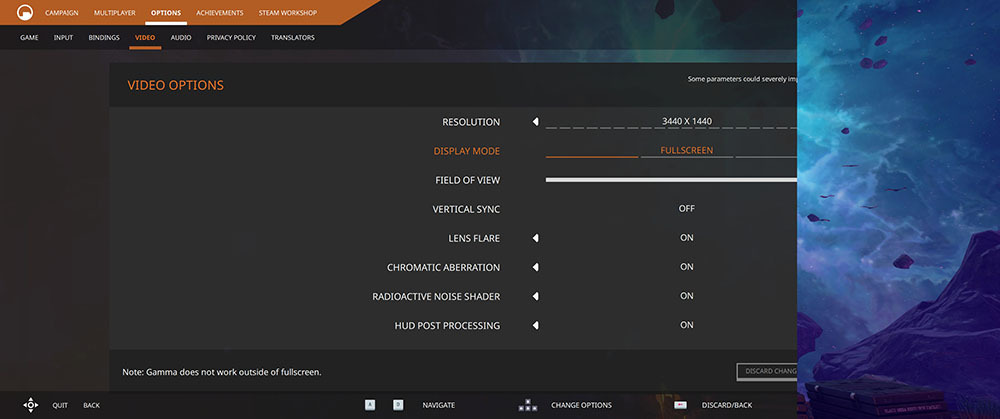Click the D key icon in footer

tap(398, 405)
